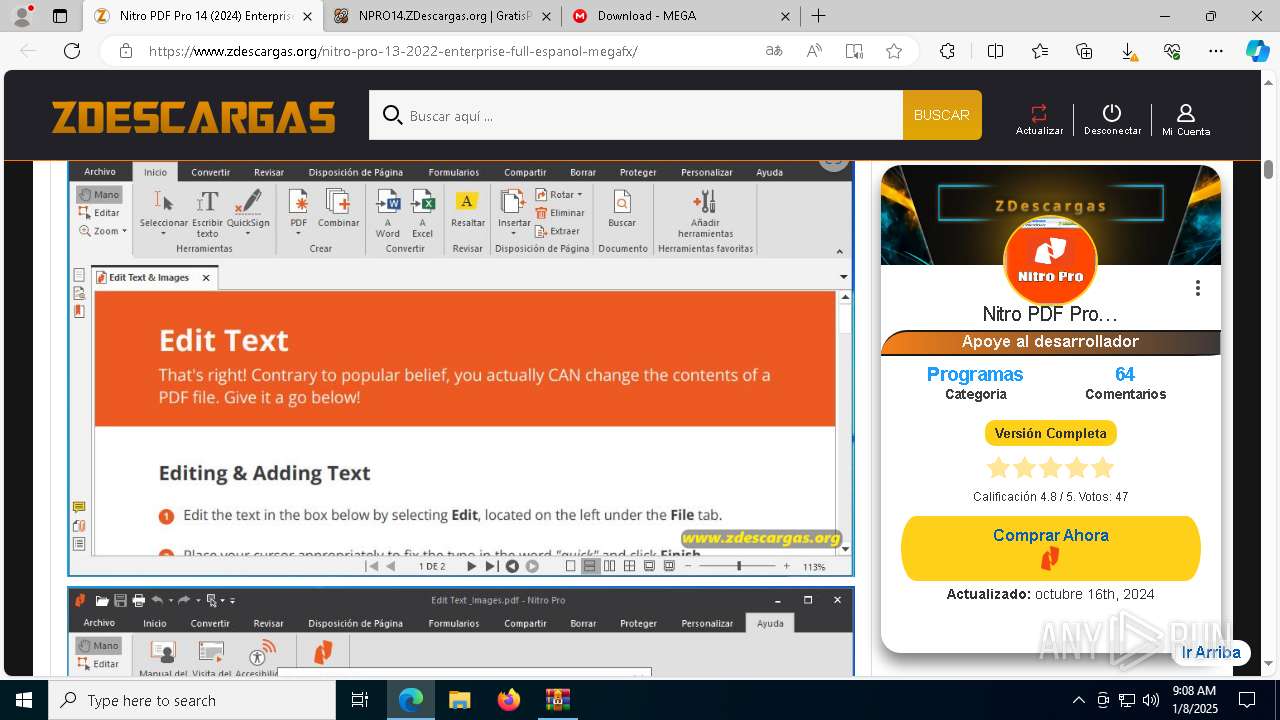Toggle the Split screen icon

pyautogui.click(x=995, y=51)
